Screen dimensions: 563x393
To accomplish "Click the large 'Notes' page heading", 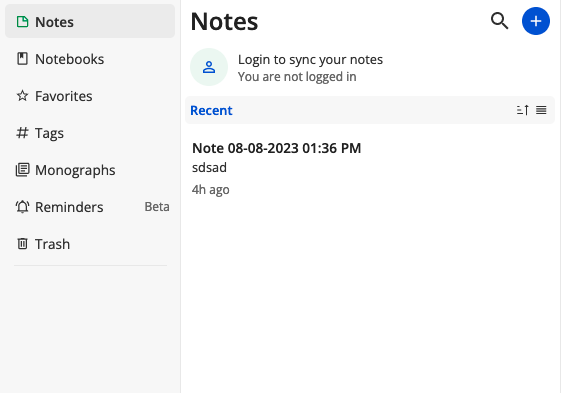I will (224, 22).
